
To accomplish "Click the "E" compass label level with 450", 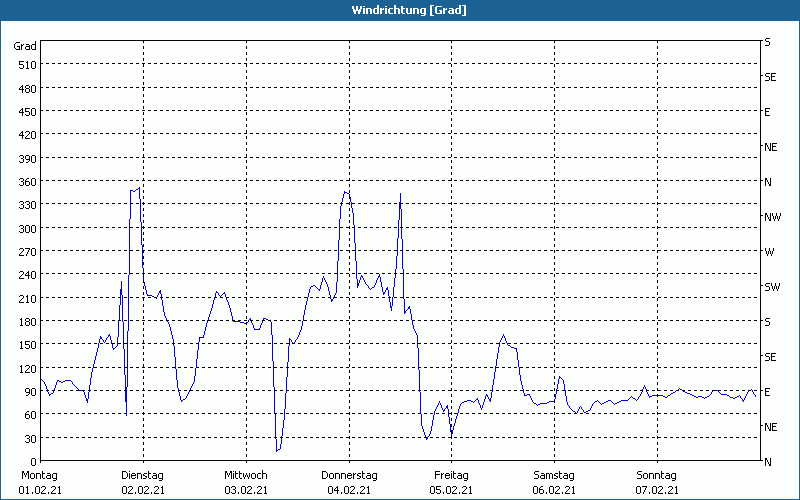I will [767, 112].
